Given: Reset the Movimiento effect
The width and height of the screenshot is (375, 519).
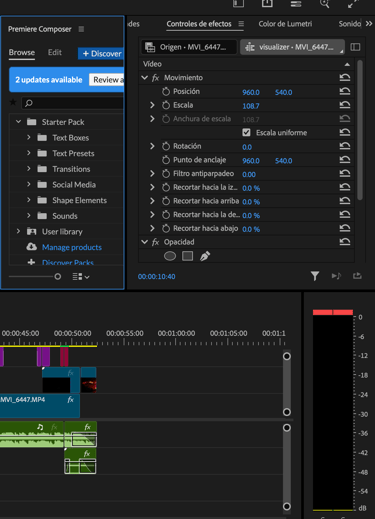Looking at the screenshot, I should (x=345, y=78).
